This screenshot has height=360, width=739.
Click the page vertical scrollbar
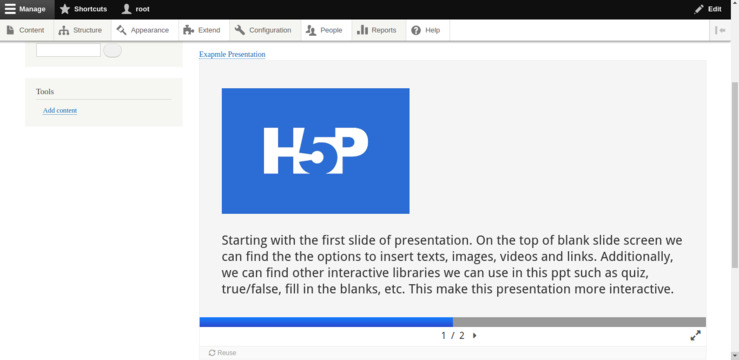point(735,174)
